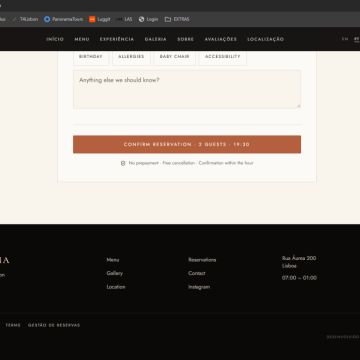Open the EXTRAS bookmarks folder
The image size is (360, 360).
tap(177, 19)
